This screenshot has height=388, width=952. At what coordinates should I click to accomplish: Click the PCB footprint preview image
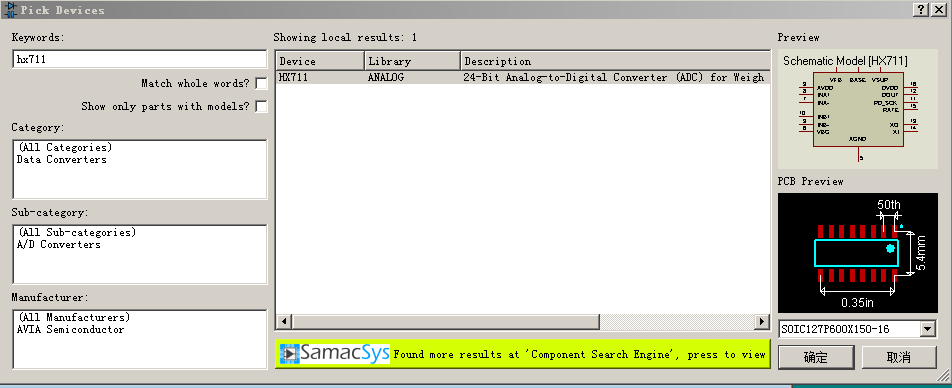pyautogui.click(x=857, y=253)
